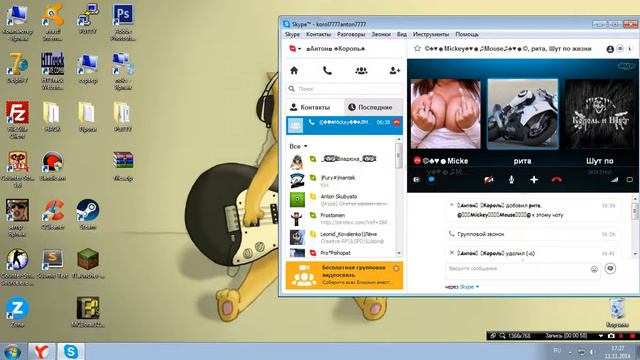This screenshot has height=360, width=640.
Task: Click the рита motorcycle thumbnail
Action: point(523,114)
